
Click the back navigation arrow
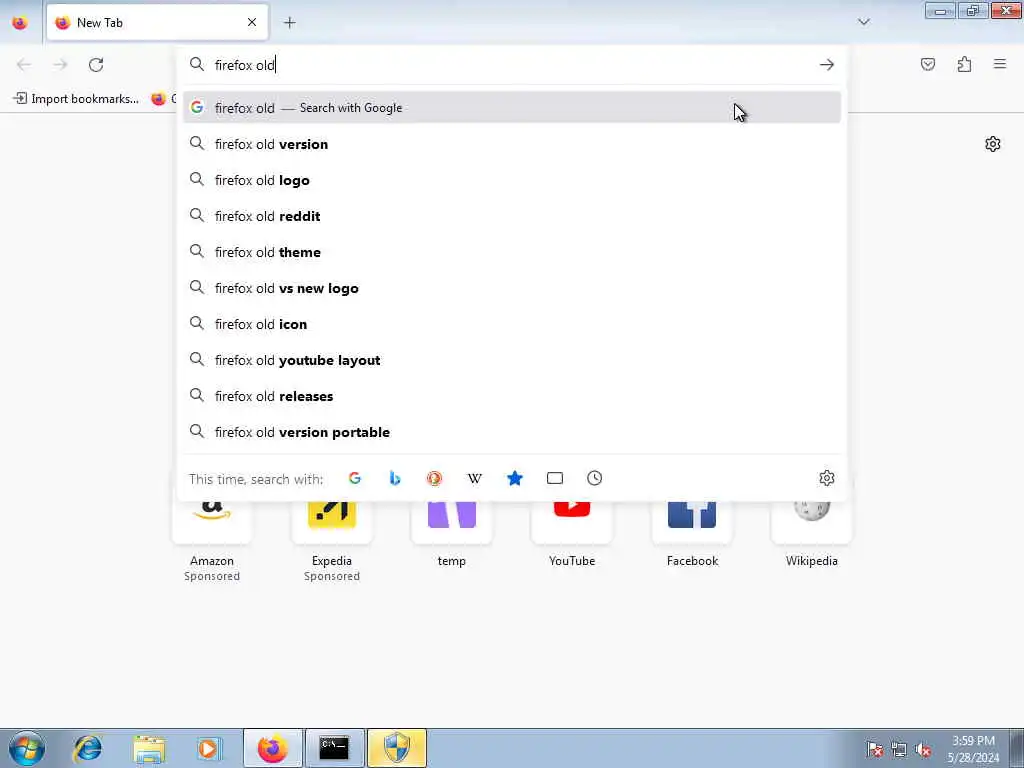[x=24, y=64]
